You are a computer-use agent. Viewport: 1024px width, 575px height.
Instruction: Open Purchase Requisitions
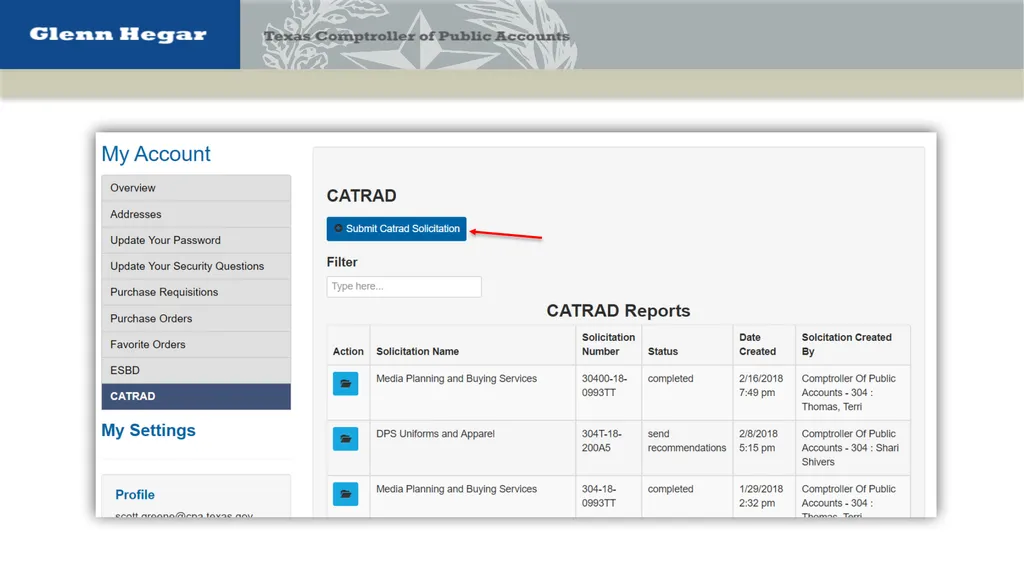[196, 292]
